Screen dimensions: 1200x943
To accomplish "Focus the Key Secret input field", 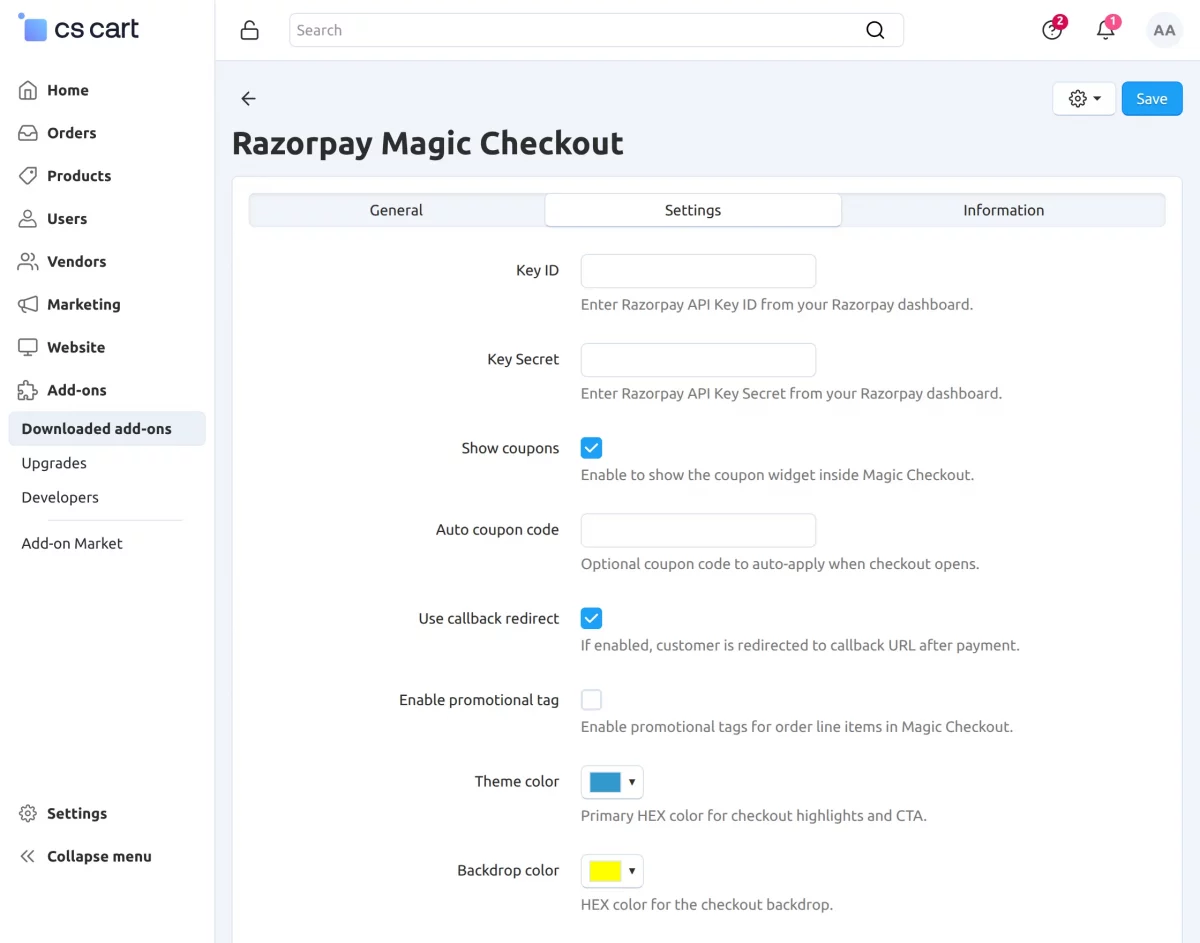I will coord(698,360).
